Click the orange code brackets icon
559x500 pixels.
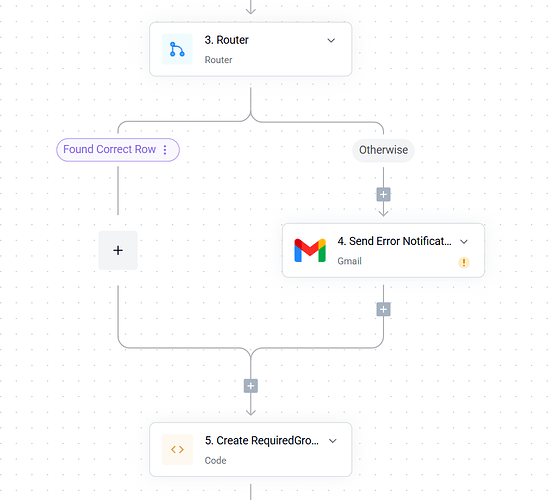point(177,449)
